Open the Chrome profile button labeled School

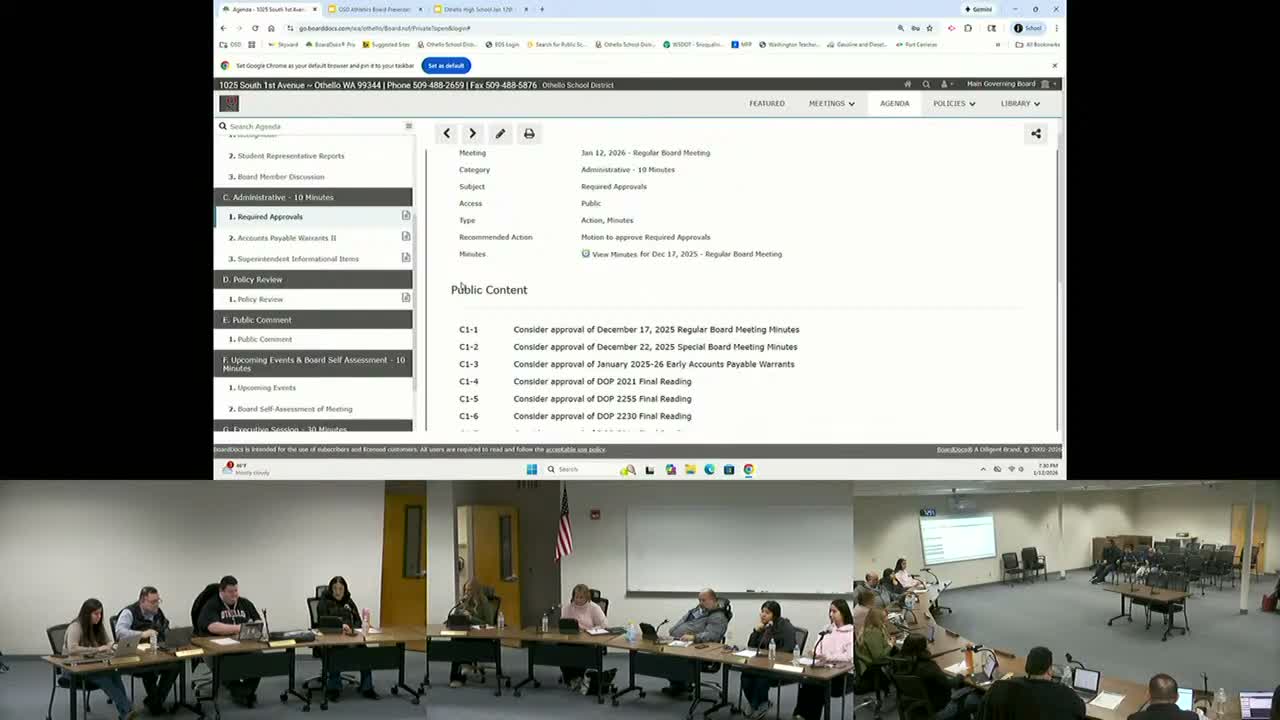click(1028, 28)
